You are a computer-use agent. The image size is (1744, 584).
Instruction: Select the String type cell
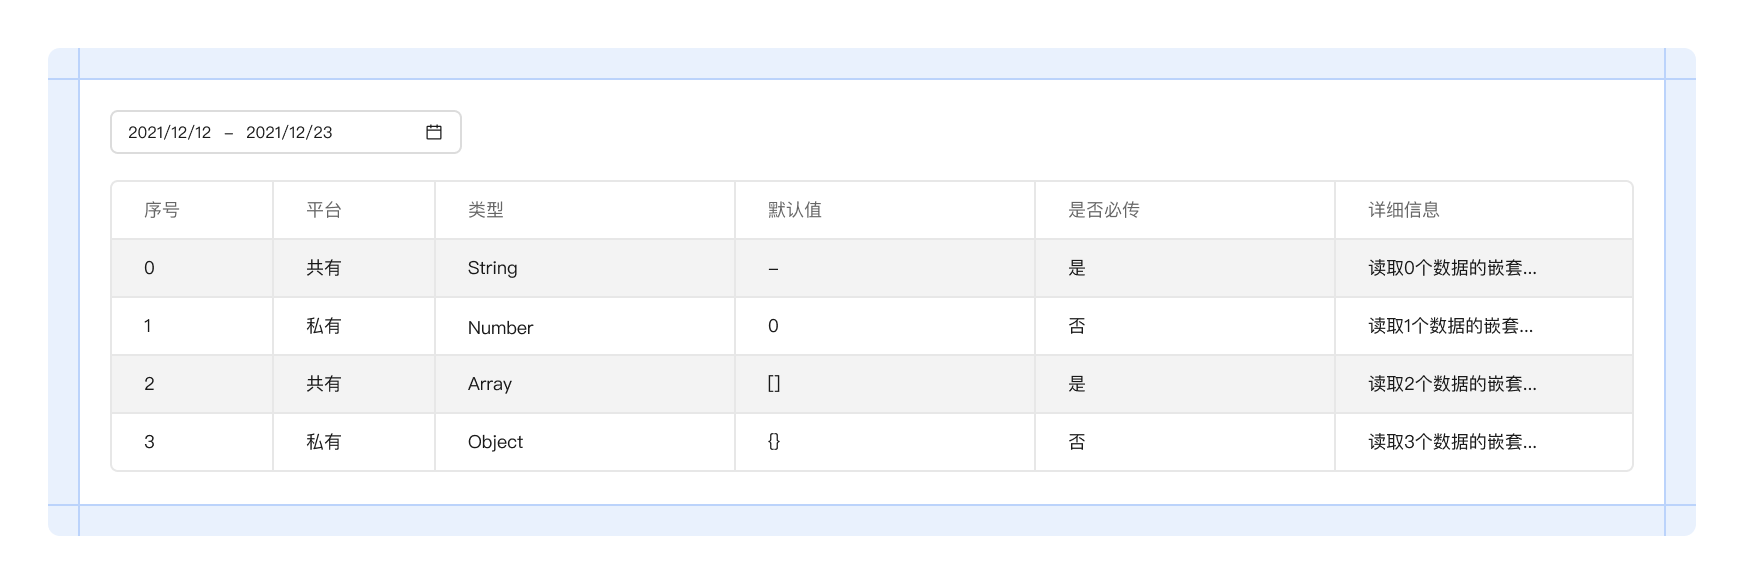coord(493,268)
